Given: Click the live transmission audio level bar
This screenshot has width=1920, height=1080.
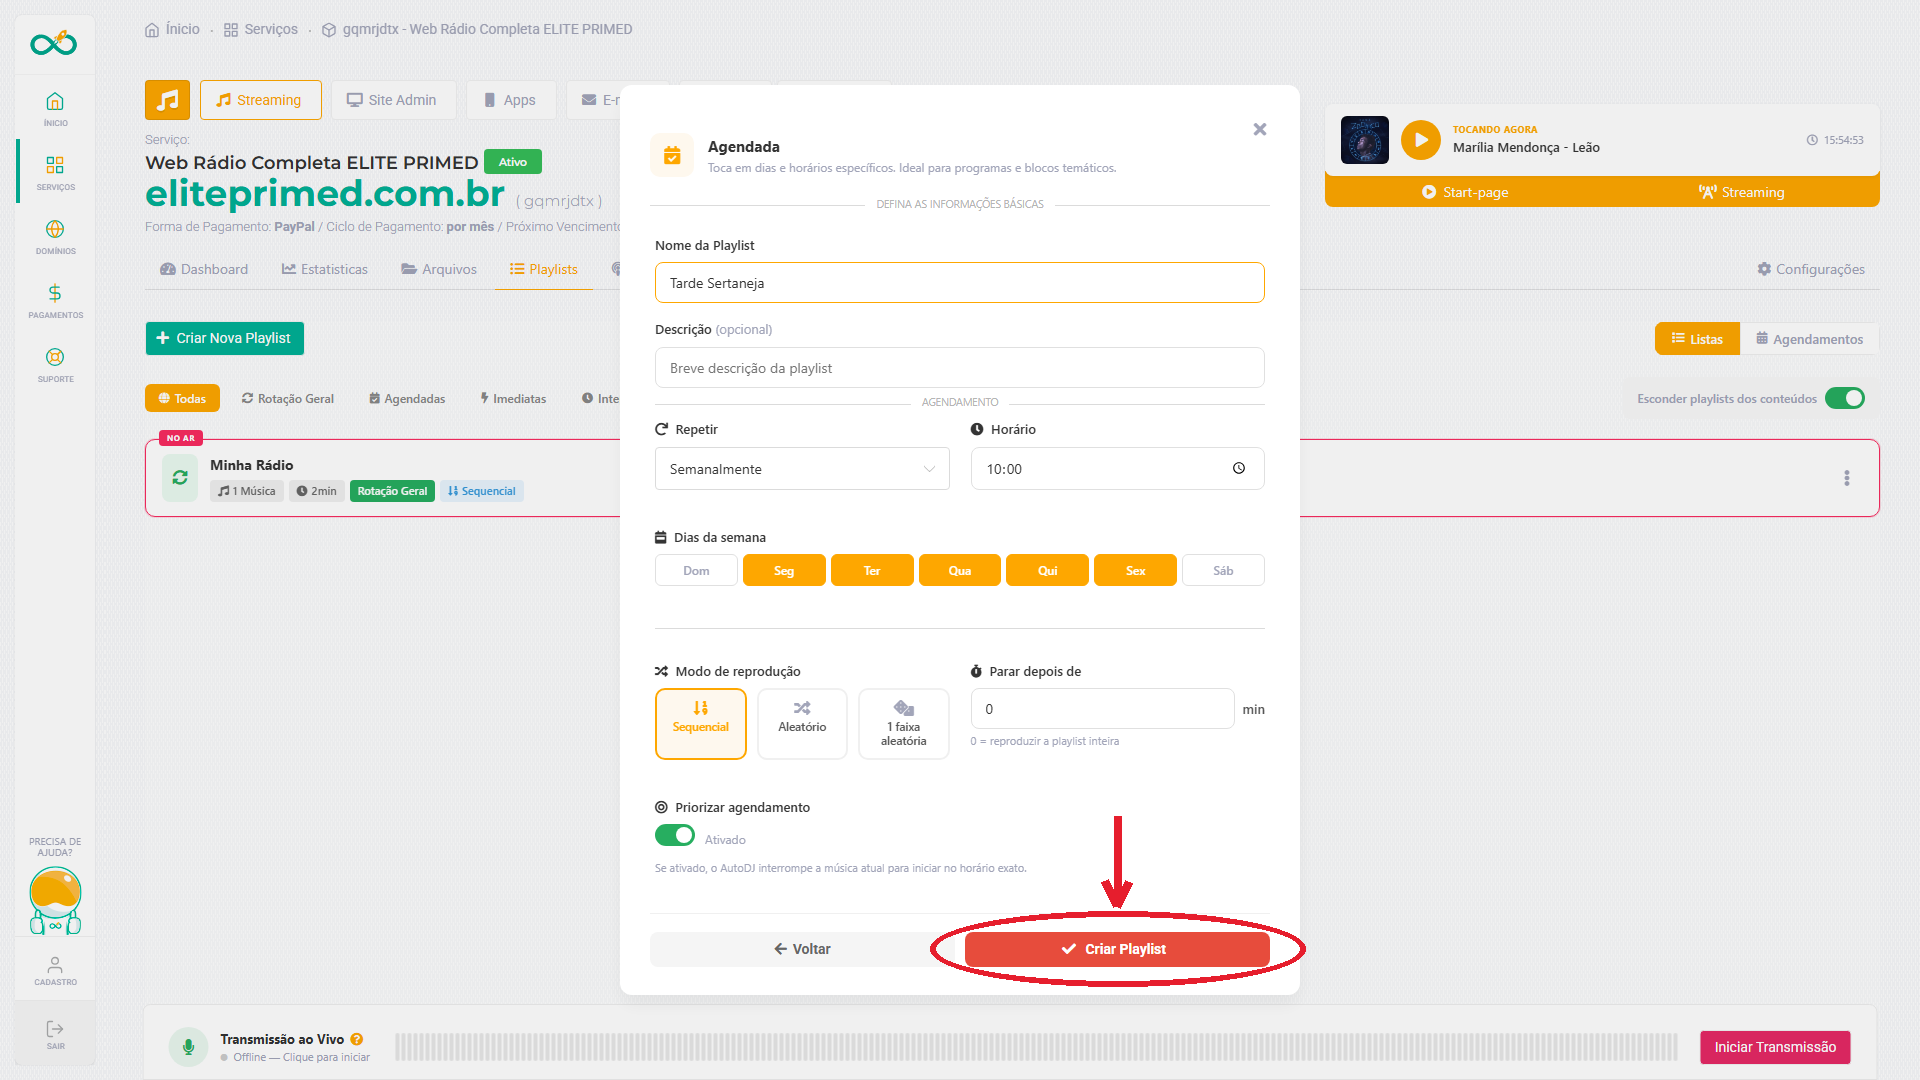Looking at the screenshot, I should (x=1036, y=1047).
